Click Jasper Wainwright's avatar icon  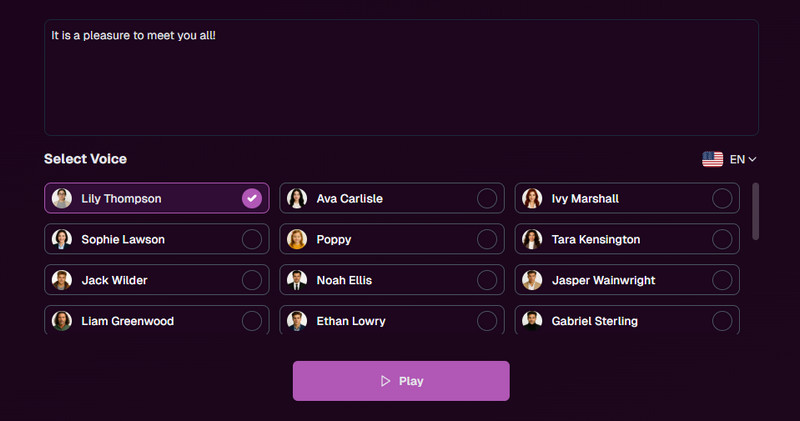click(x=532, y=280)
